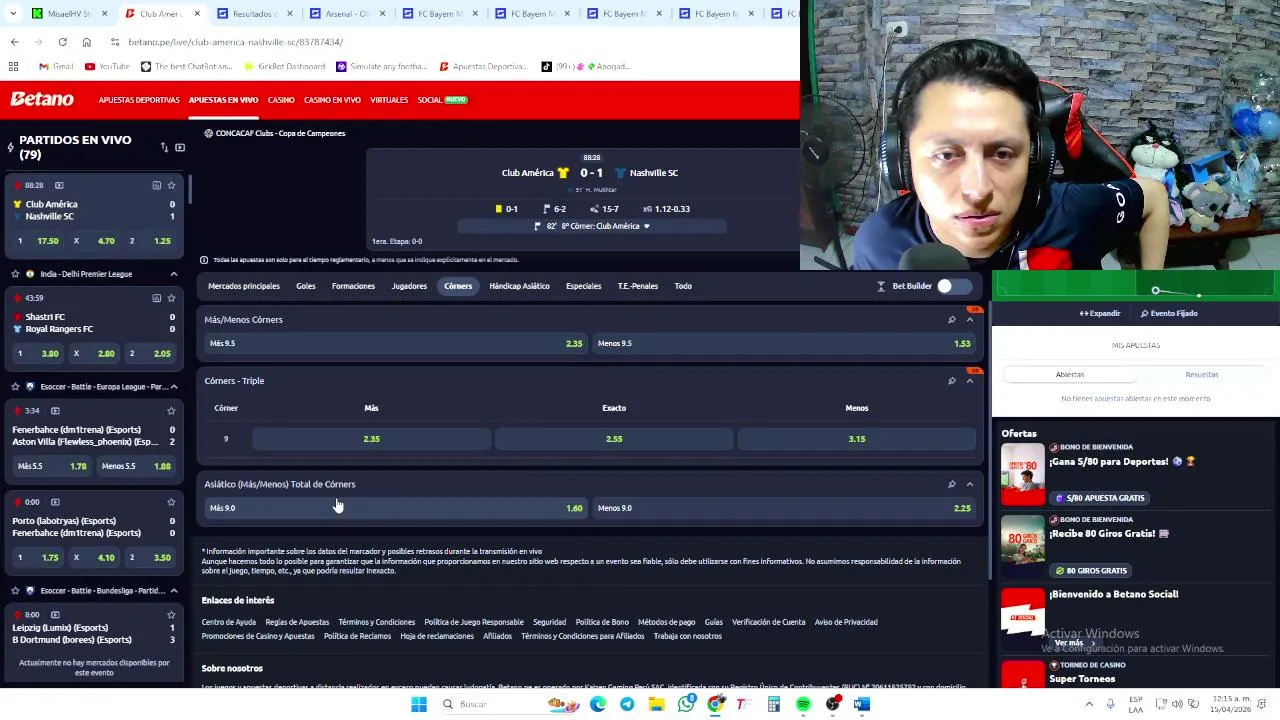
Task: Click the sort live matches icon
Action: (164, 147)
